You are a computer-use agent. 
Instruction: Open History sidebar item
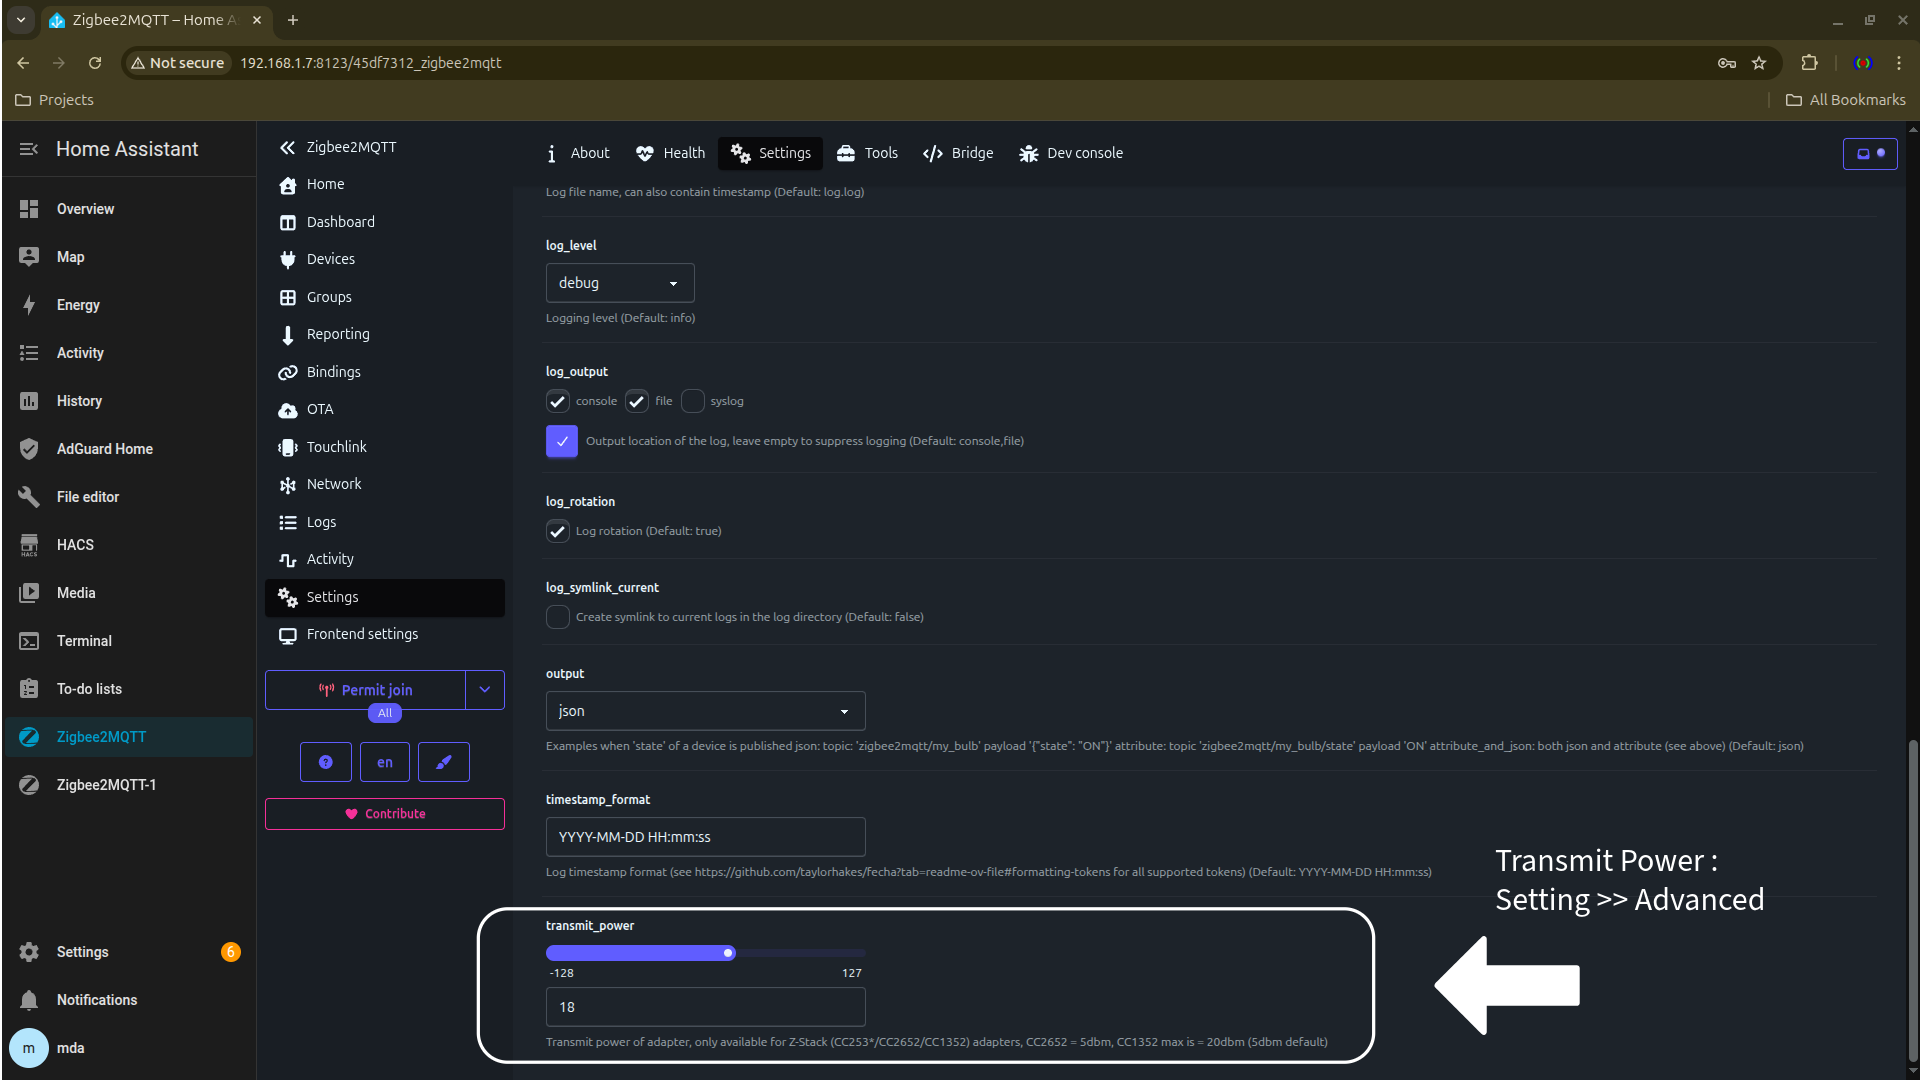[x=128, y=401]
